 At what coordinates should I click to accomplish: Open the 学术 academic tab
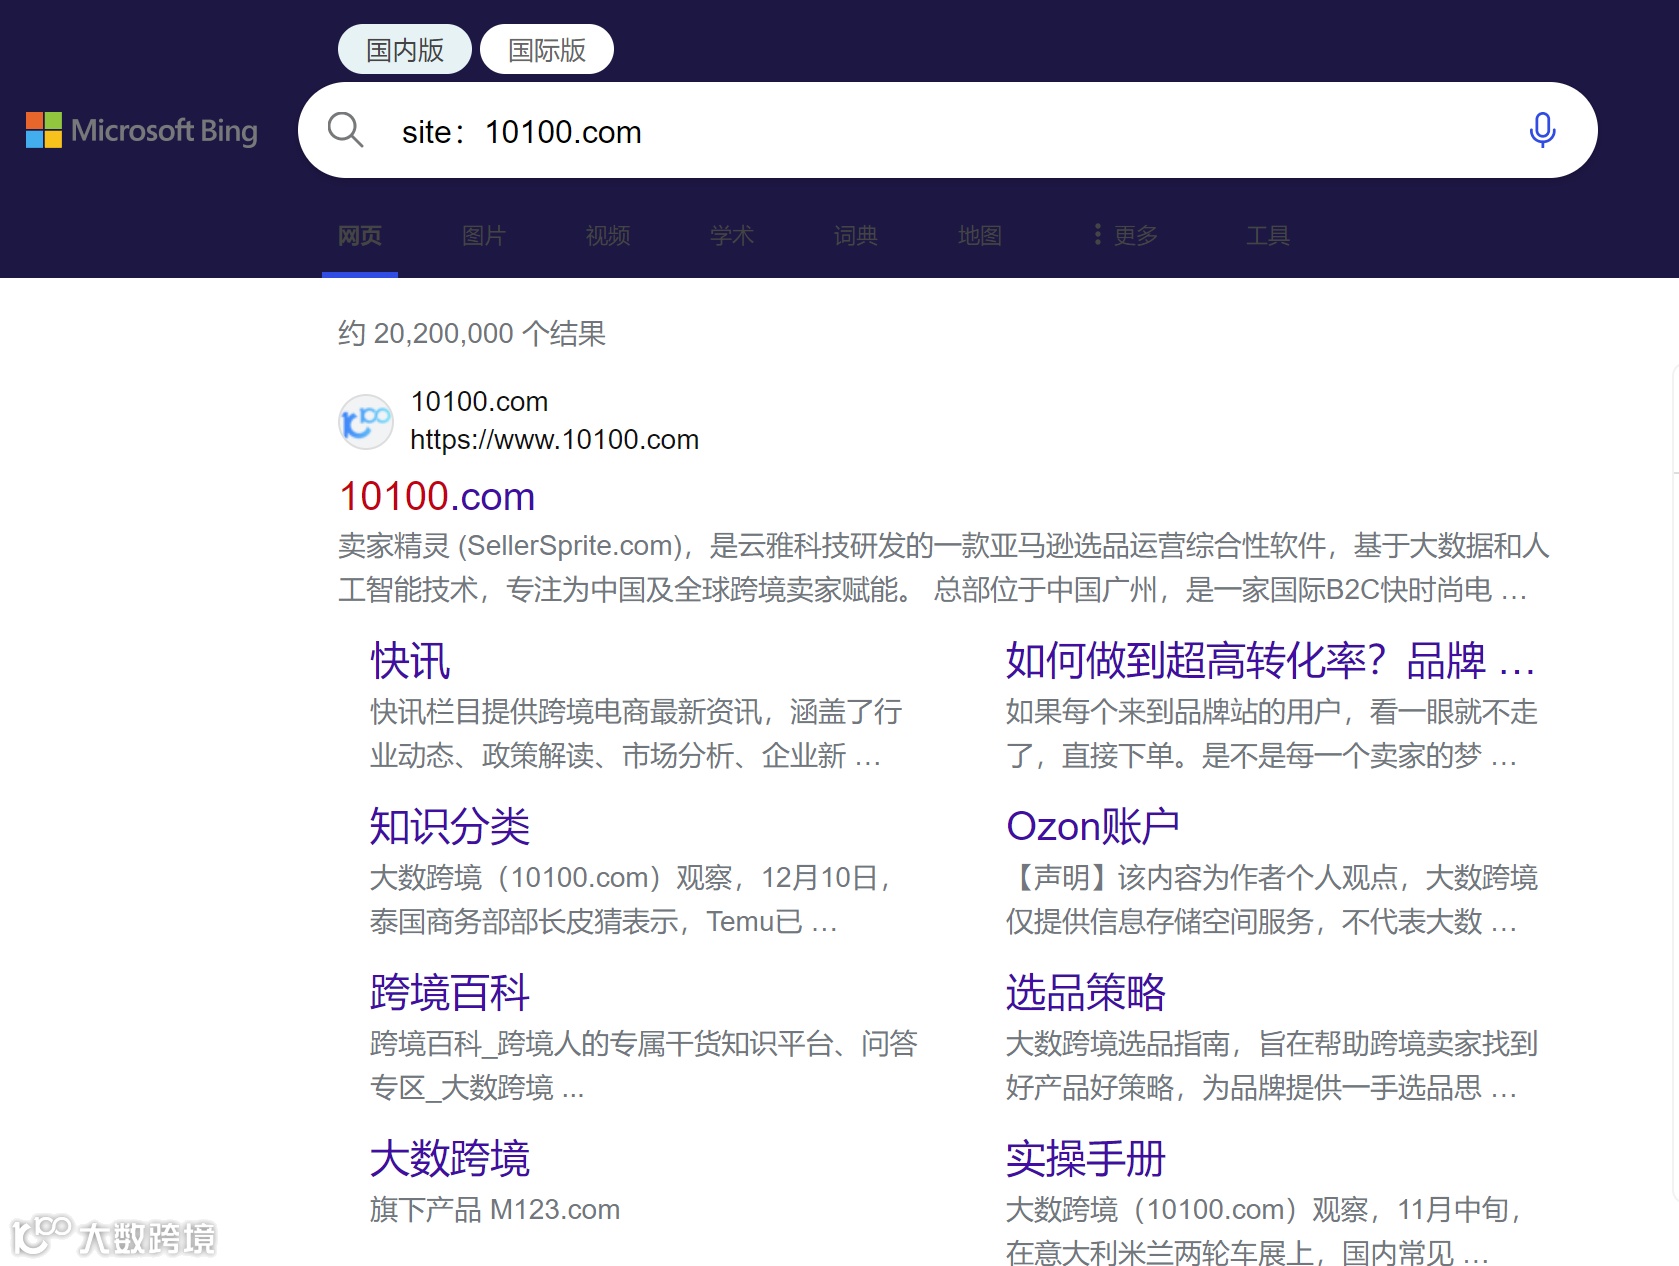[x=732, y=236]
